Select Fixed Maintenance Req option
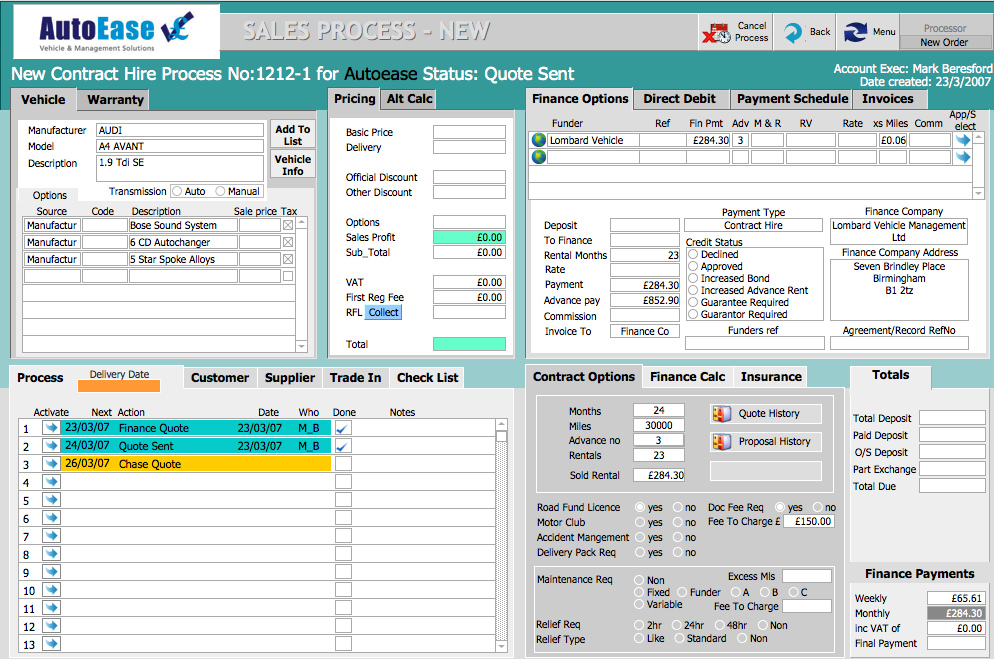Screen dimensions: 994x659 (639, 592)
